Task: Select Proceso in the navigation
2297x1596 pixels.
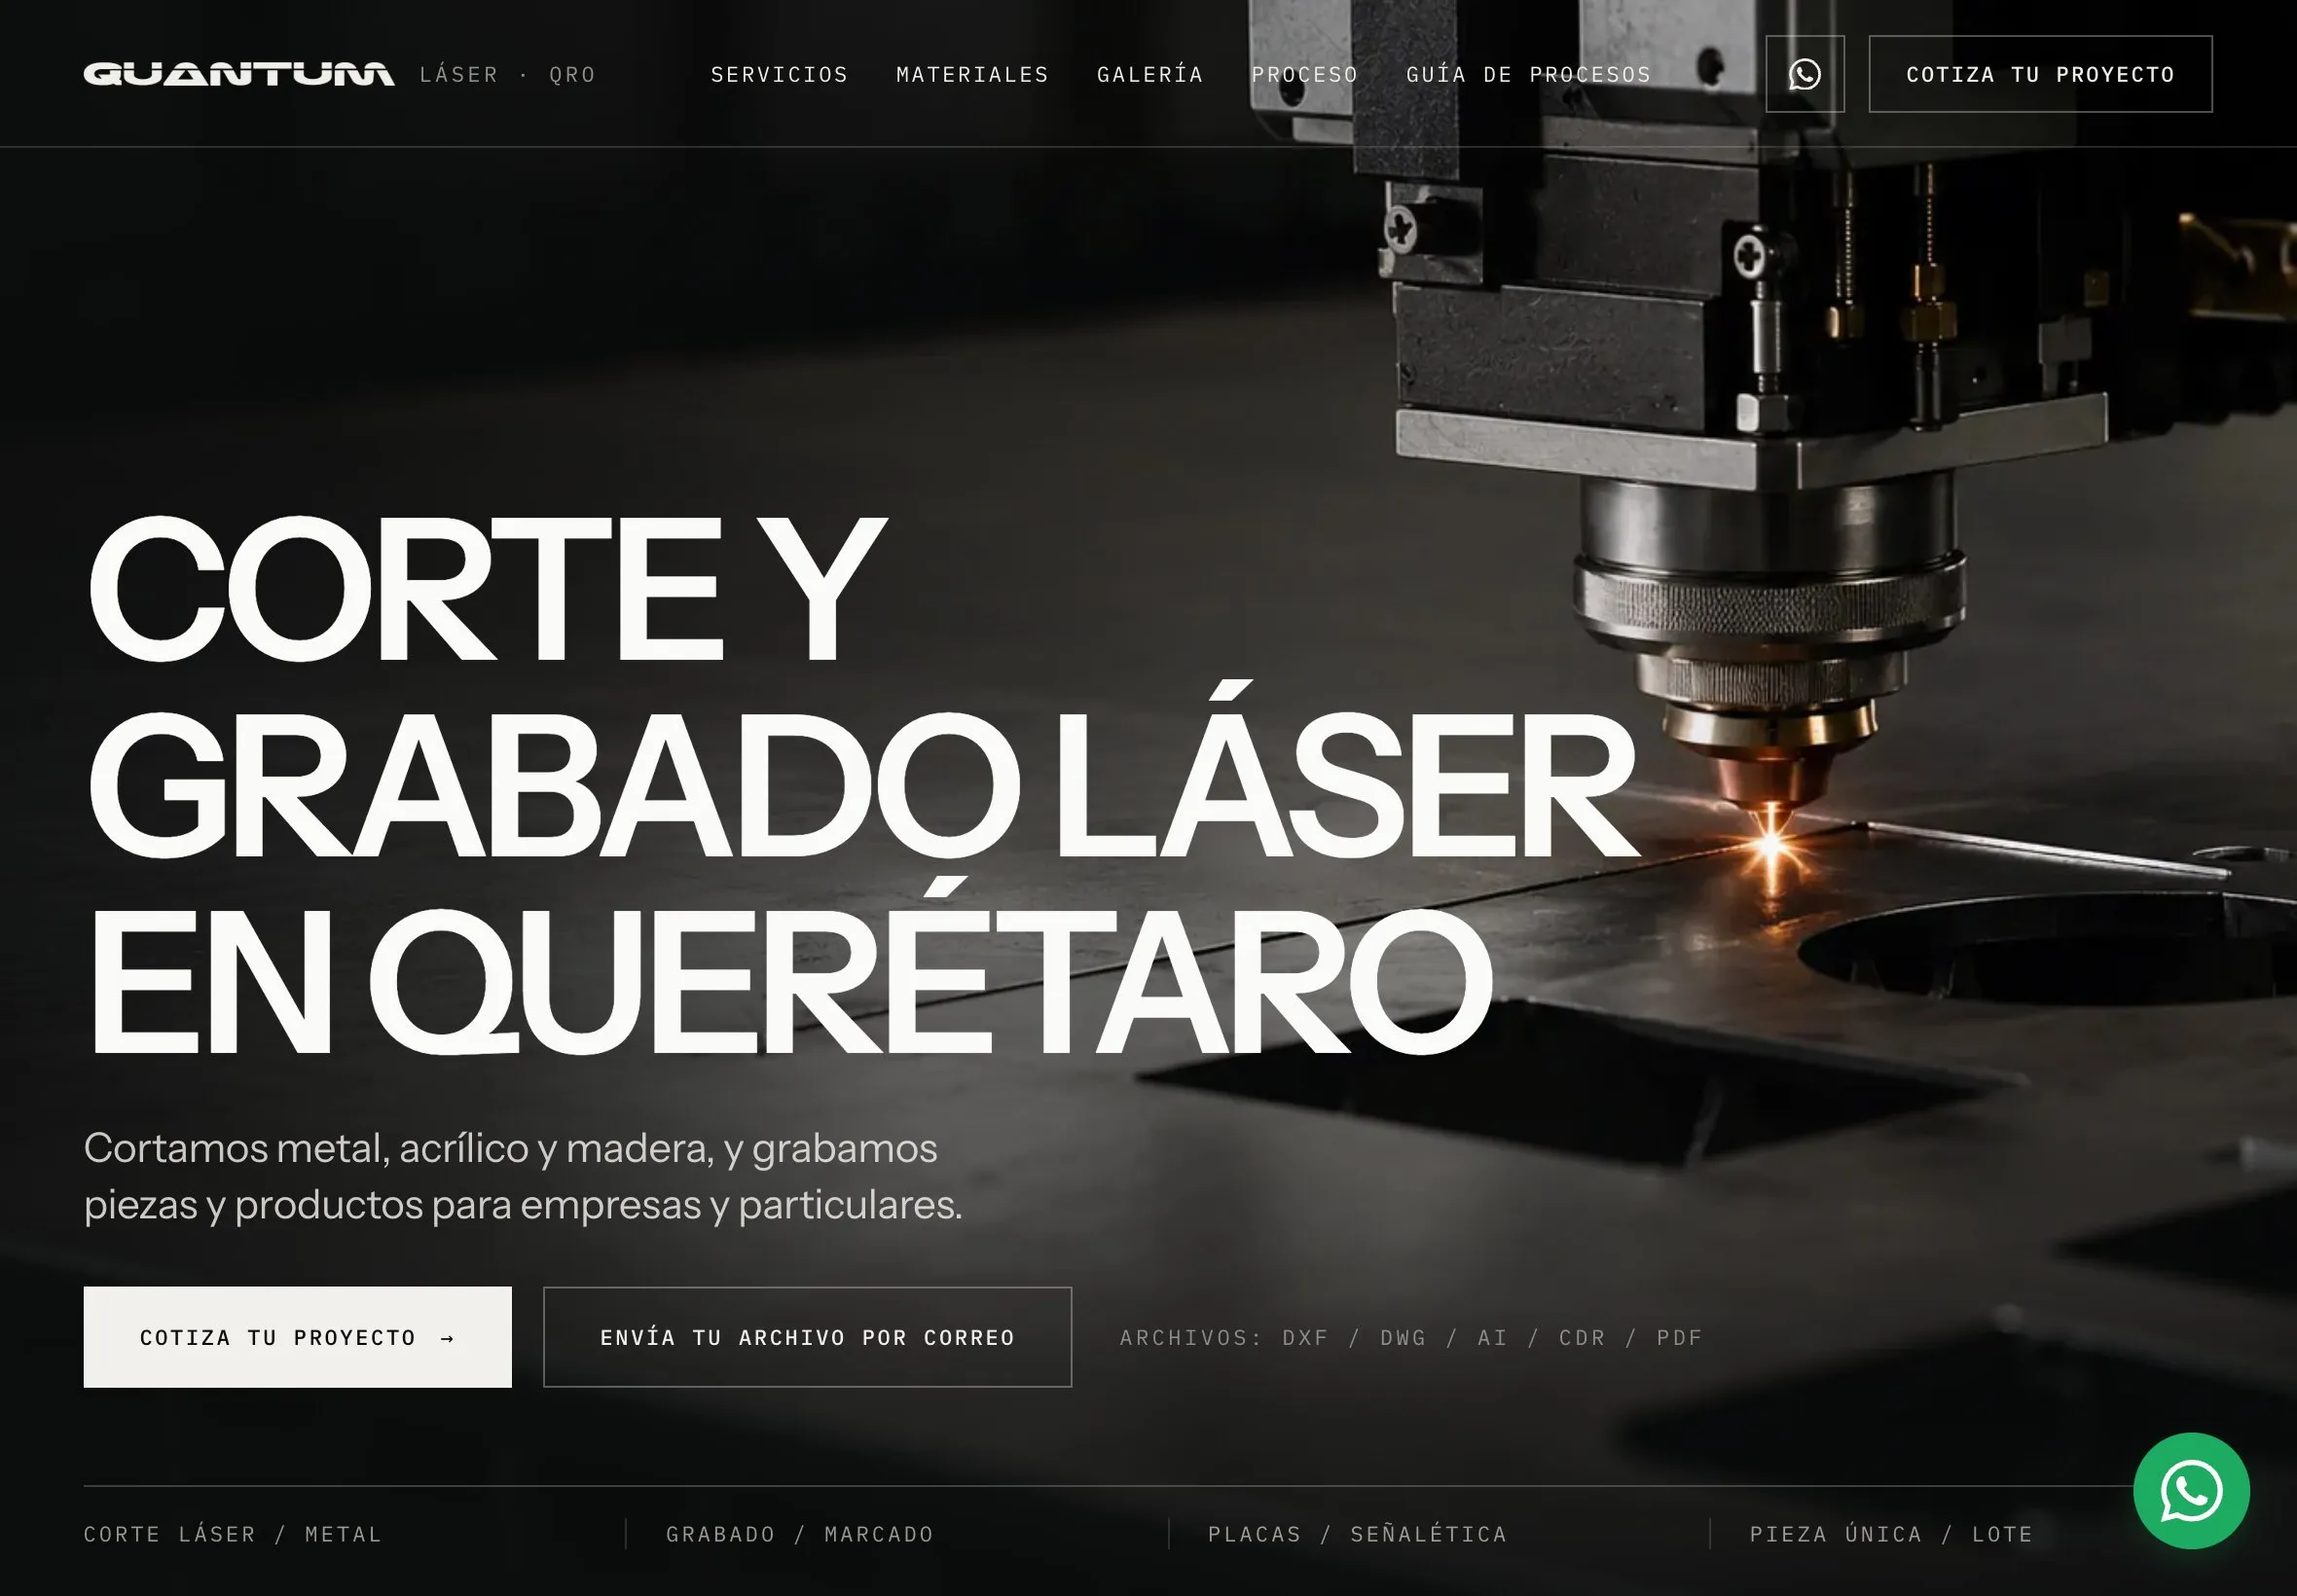Action: click(1305, 75)
